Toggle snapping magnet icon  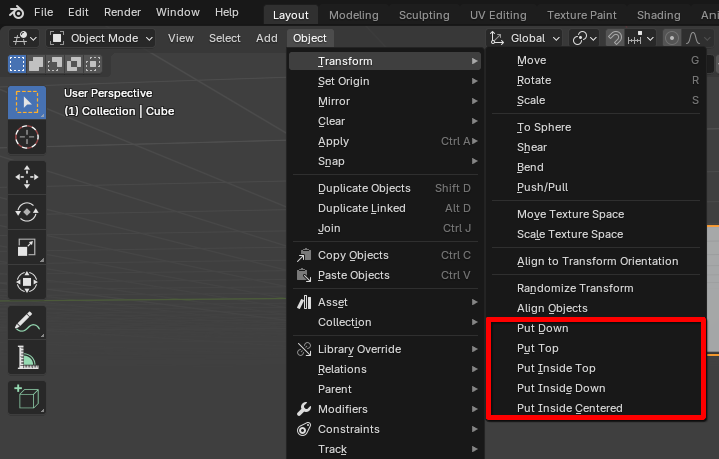(x=615, y=38)
